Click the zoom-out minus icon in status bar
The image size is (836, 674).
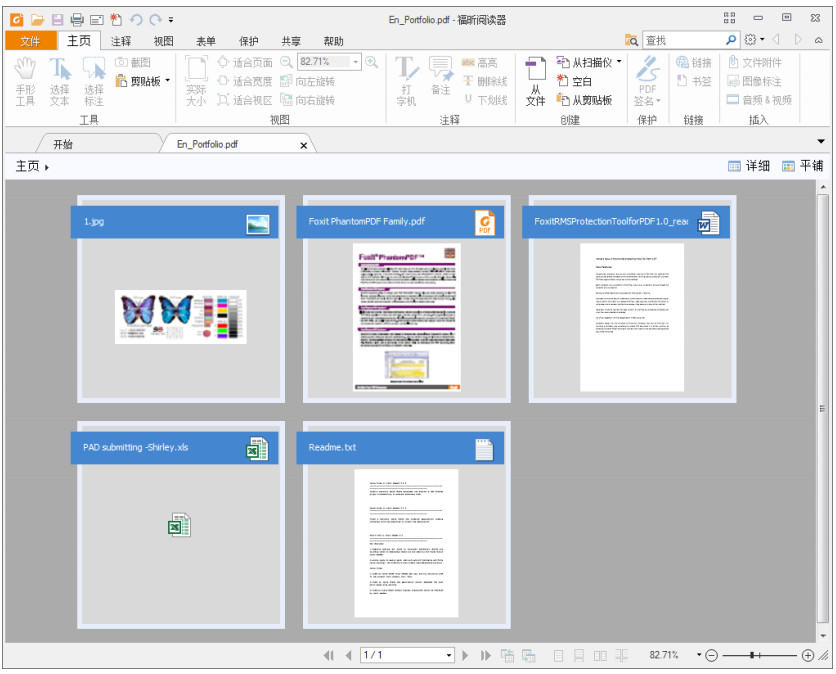click(x=711, y=655)
